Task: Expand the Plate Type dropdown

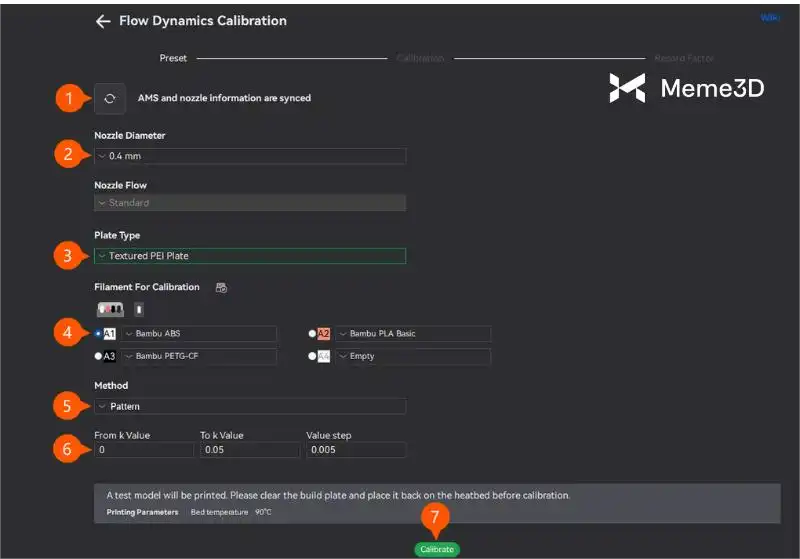Action: (x=250, y=256)
